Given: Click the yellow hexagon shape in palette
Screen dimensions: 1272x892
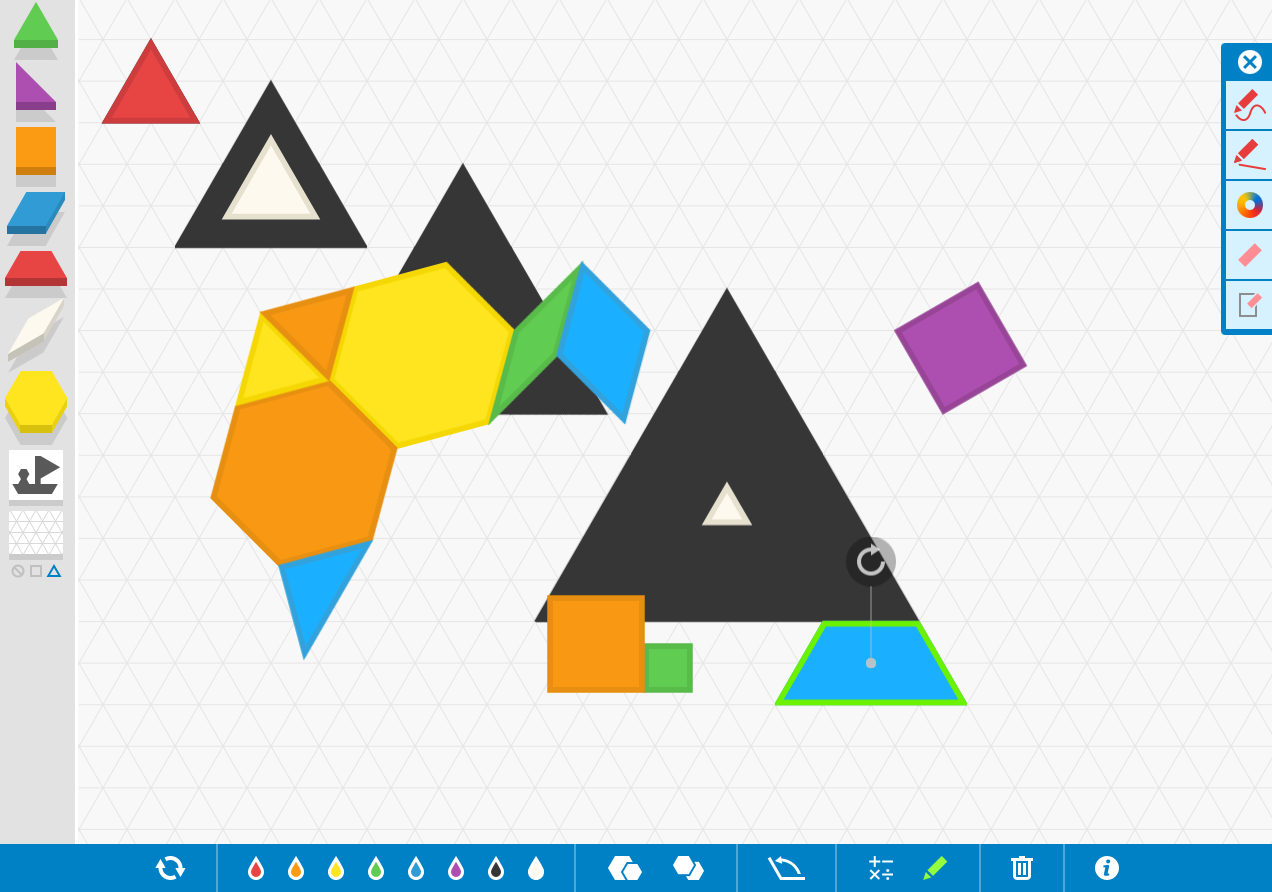Looking at the screenshot, I should tap(36, 400).
